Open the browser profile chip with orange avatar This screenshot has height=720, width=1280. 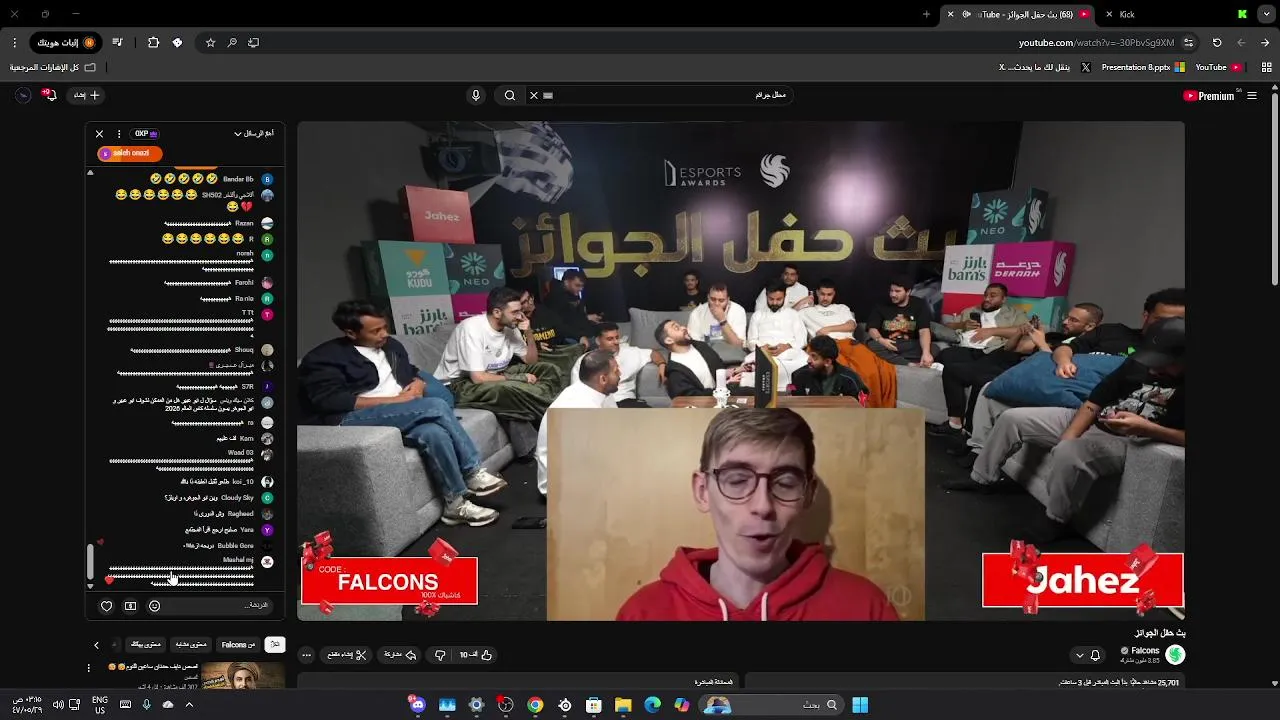[x=66, y=43]
